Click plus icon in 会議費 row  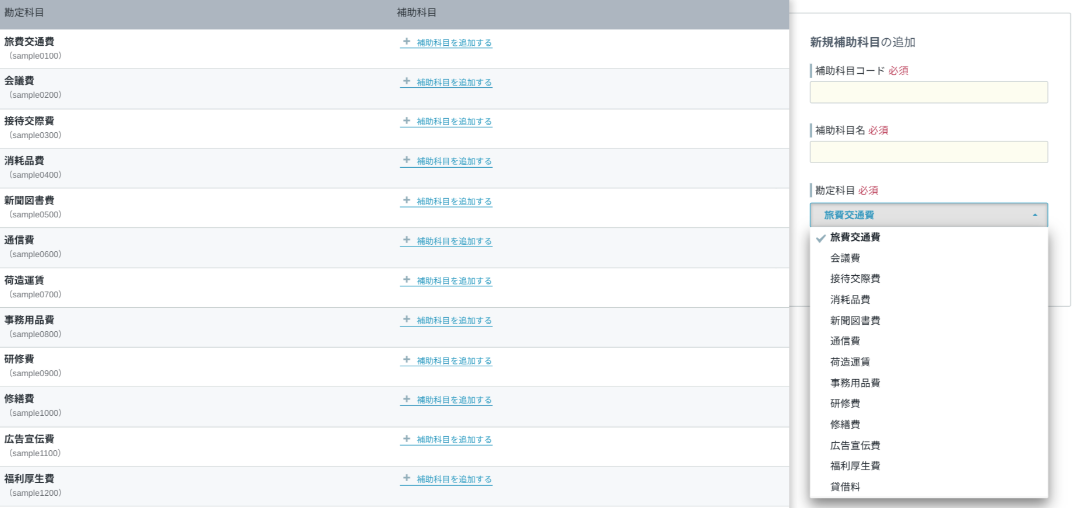[x=406, y=82]
